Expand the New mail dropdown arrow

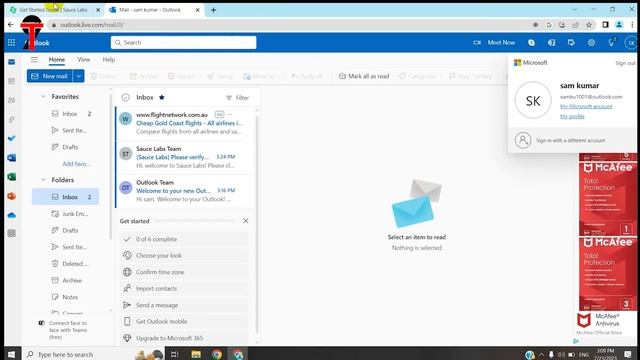pyautogui.click(x=79, y=76)
